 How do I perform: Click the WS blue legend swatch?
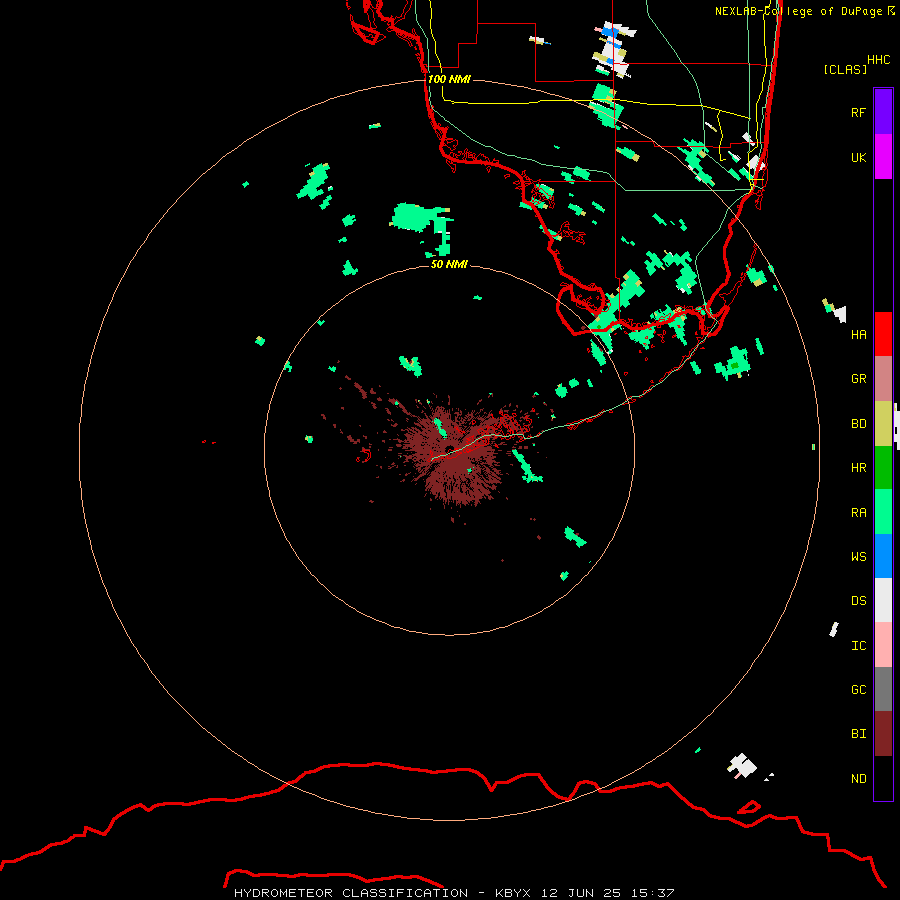883,556
